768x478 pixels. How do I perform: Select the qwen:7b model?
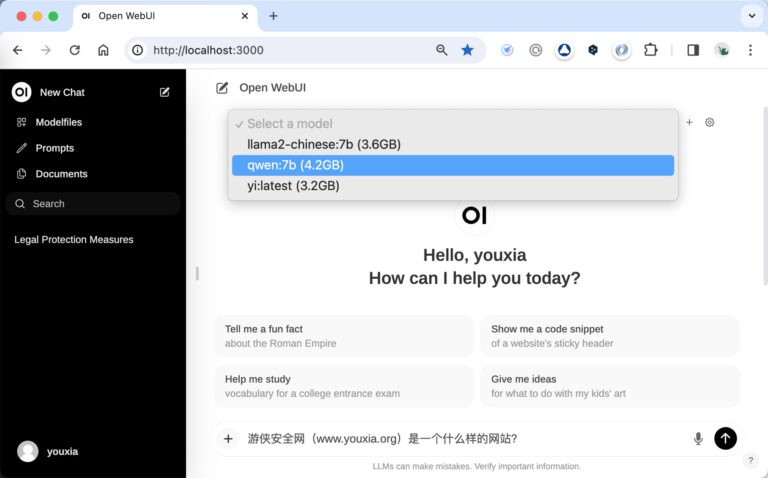[x=453, y=165]
